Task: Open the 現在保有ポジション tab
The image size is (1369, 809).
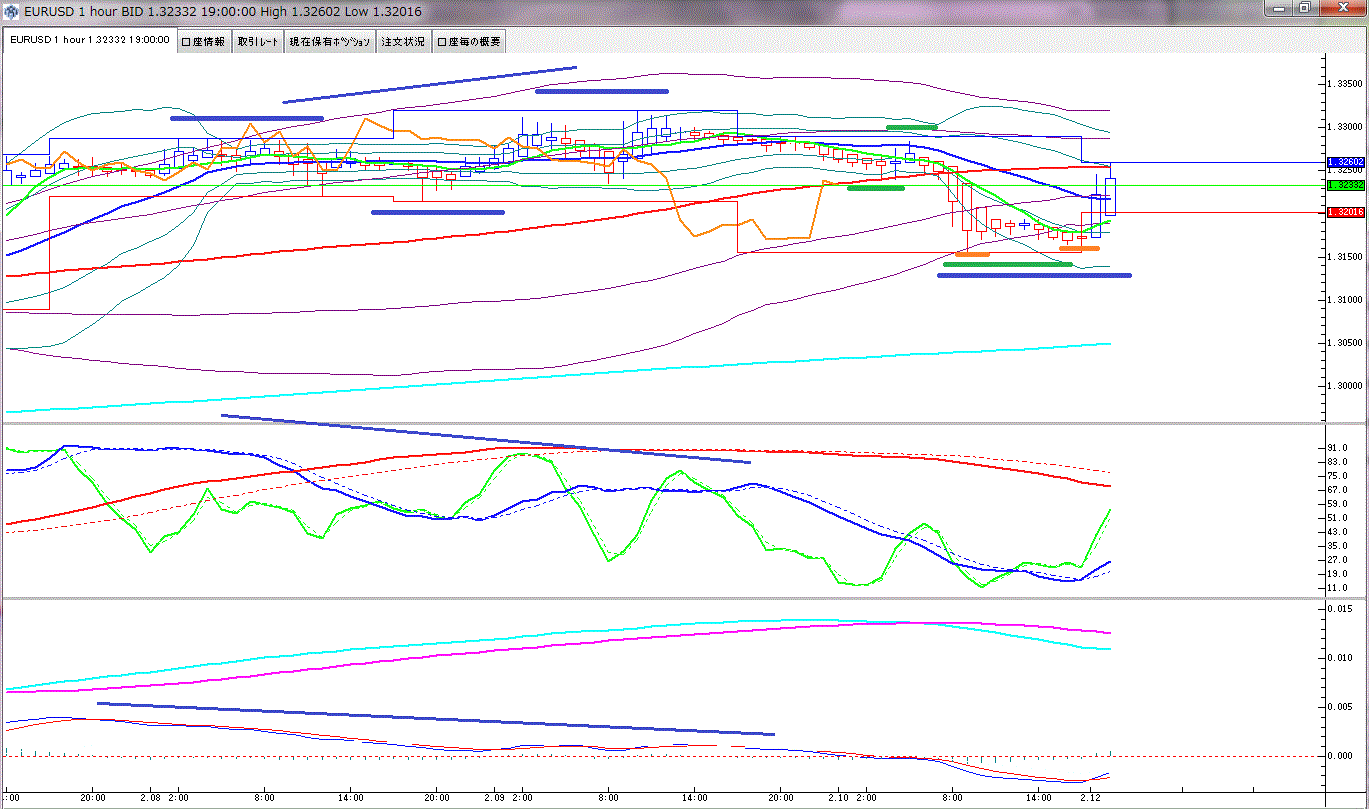Action: tap(330, 41)
